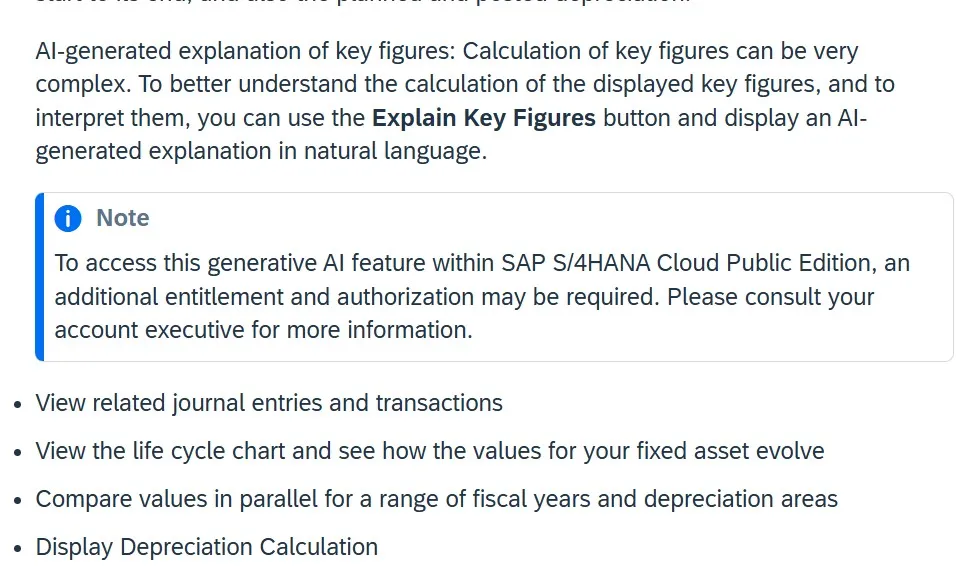978x580 pixels.
Task: Click the blue vertical bar of the note box
Action: click(40, 277)
